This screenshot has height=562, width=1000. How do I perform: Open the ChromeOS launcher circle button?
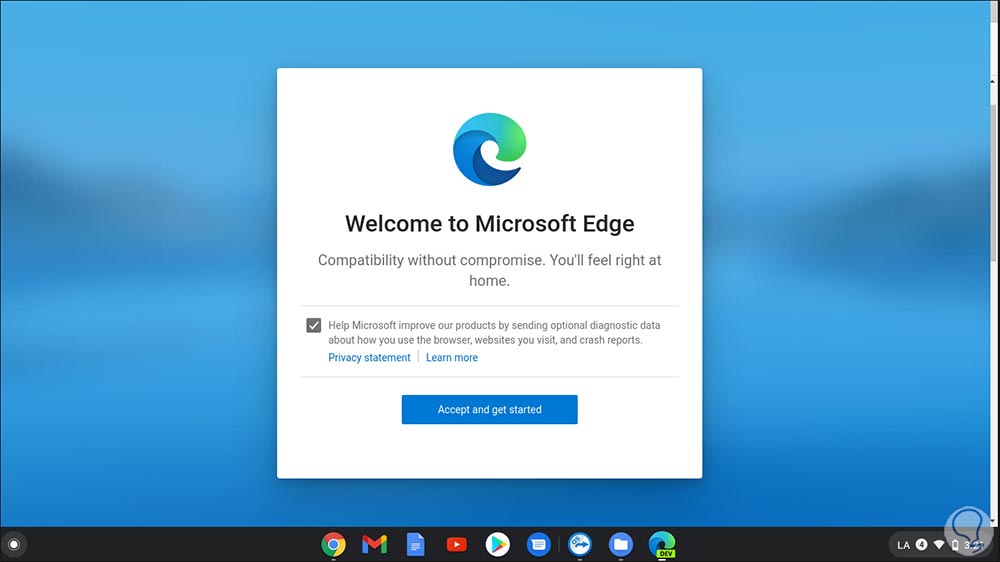[x=13, y=545]
